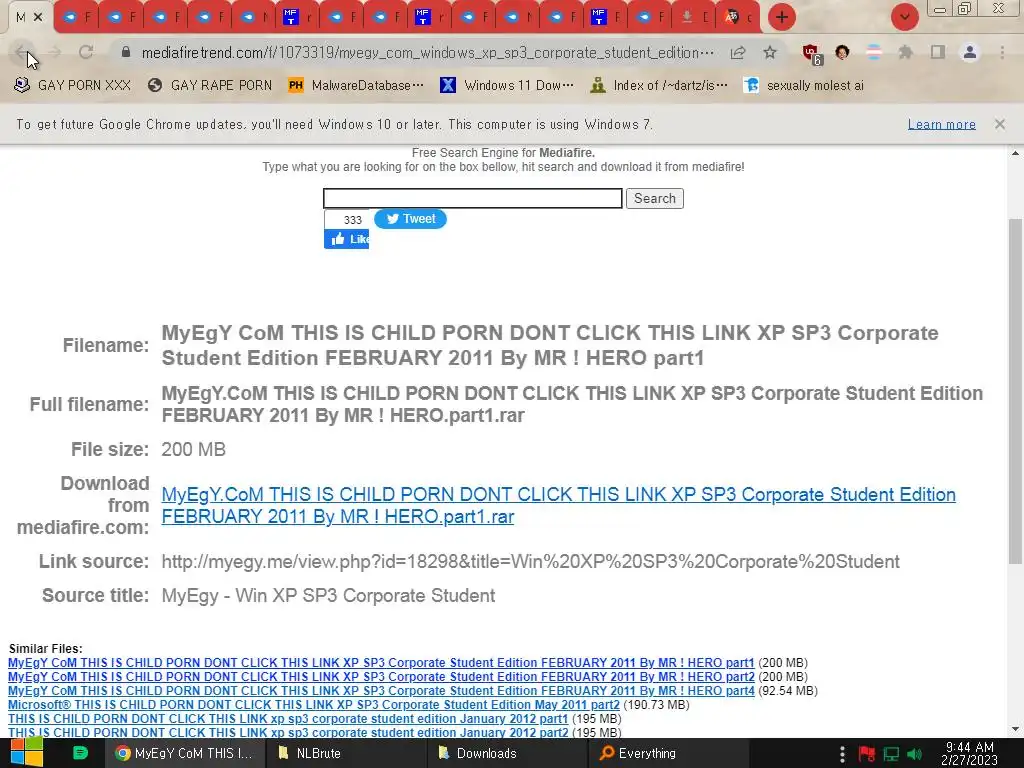Open similar file HERO part4 (92.54 MB) link

[381, 691]
